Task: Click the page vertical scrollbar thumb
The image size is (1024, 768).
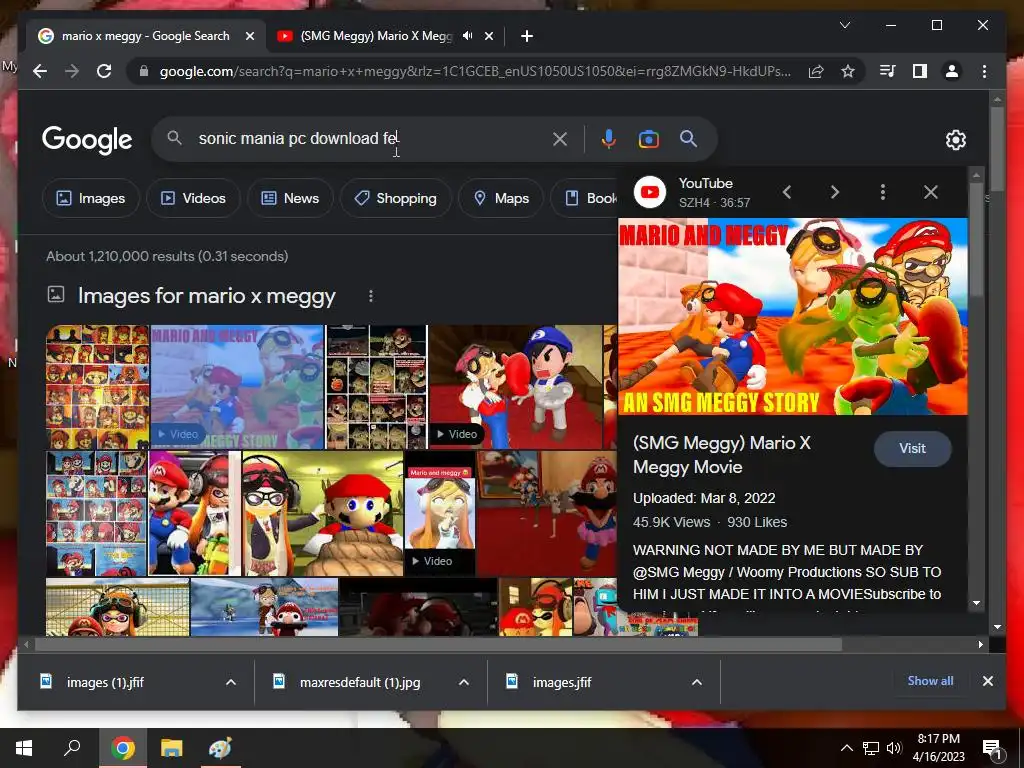Action: click(997, 149)
